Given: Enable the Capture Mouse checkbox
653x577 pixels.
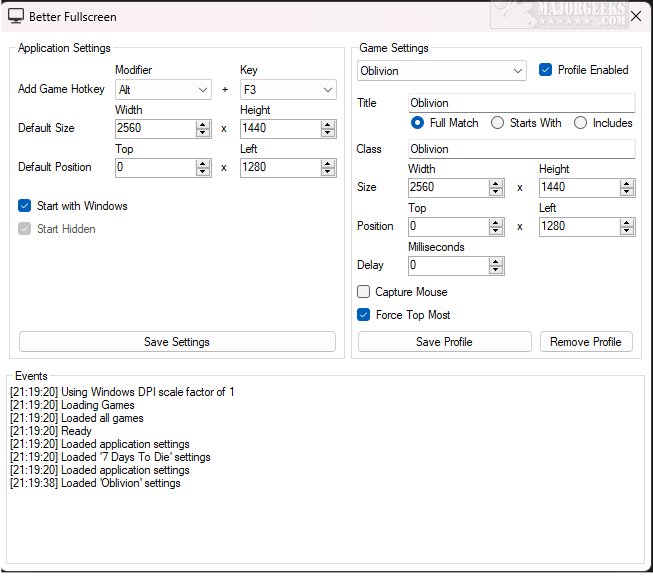Looking at the screenshot, I should (x=365, y=292).
